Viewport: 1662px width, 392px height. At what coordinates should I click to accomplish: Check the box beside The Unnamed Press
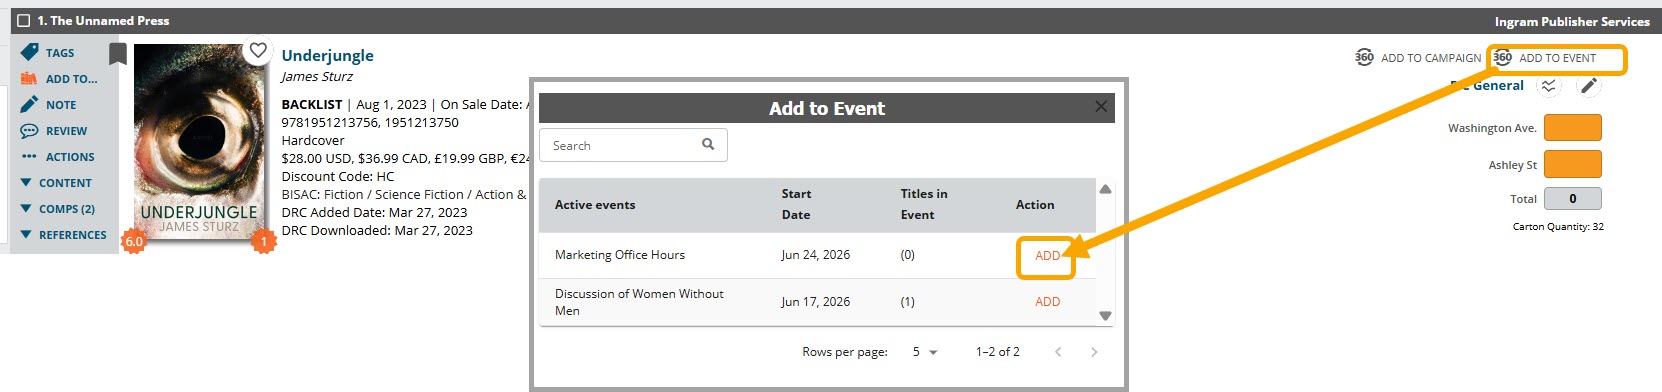click(x=24, y=20)
